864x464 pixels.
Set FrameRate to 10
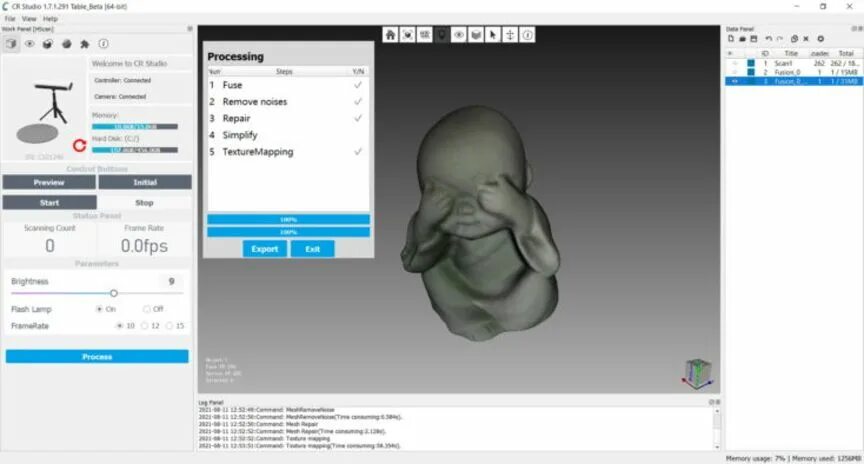coord(119,326)
